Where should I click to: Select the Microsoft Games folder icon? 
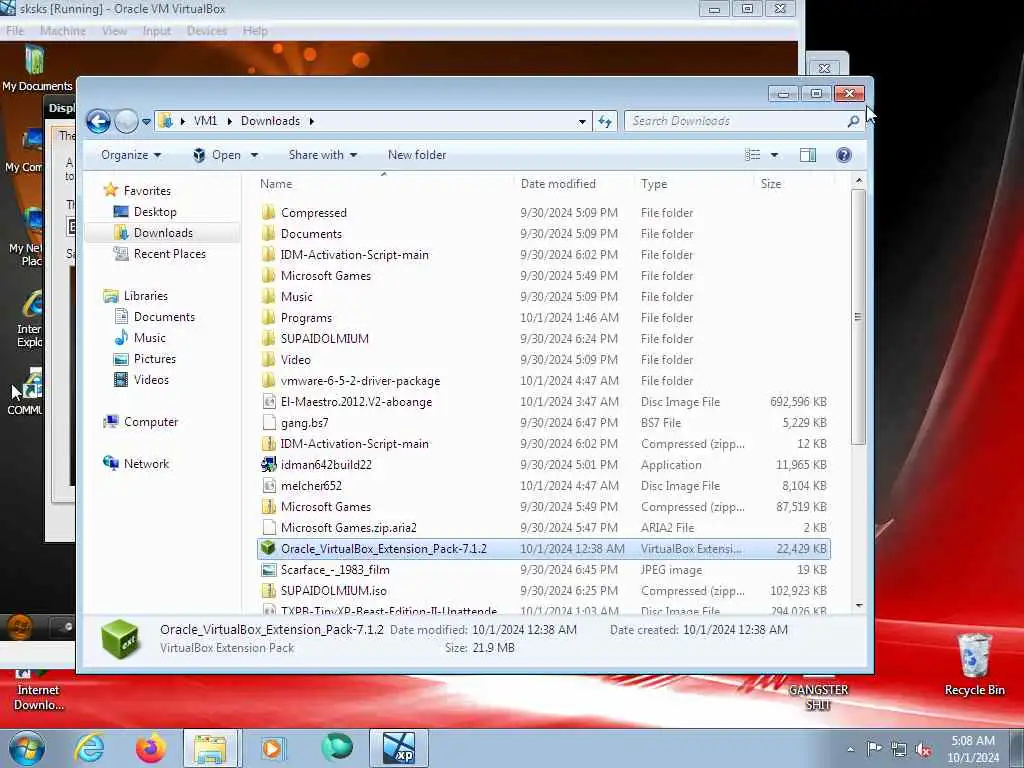tap(268, 276)
